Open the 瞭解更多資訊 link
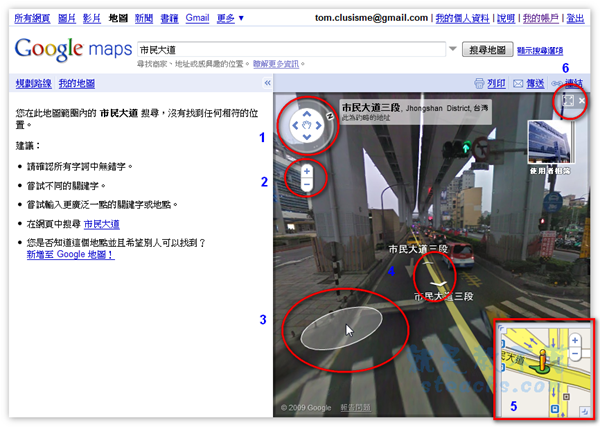This screenshot has height=427, width=600. tap(276, 64)
